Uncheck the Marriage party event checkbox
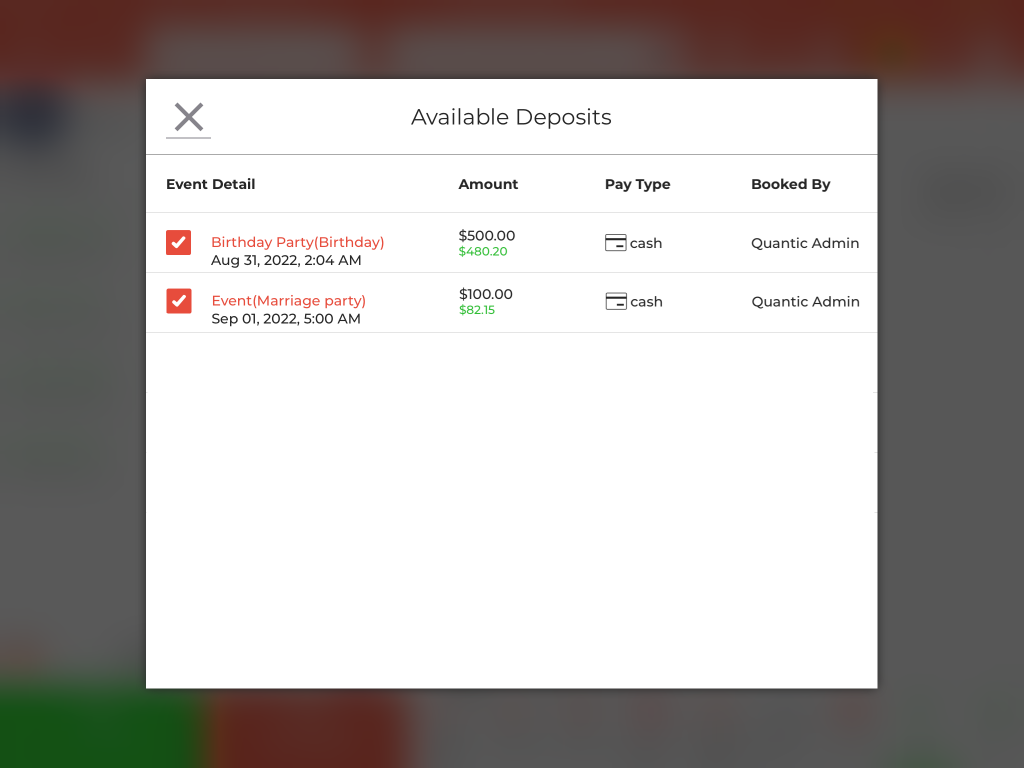 179,301
